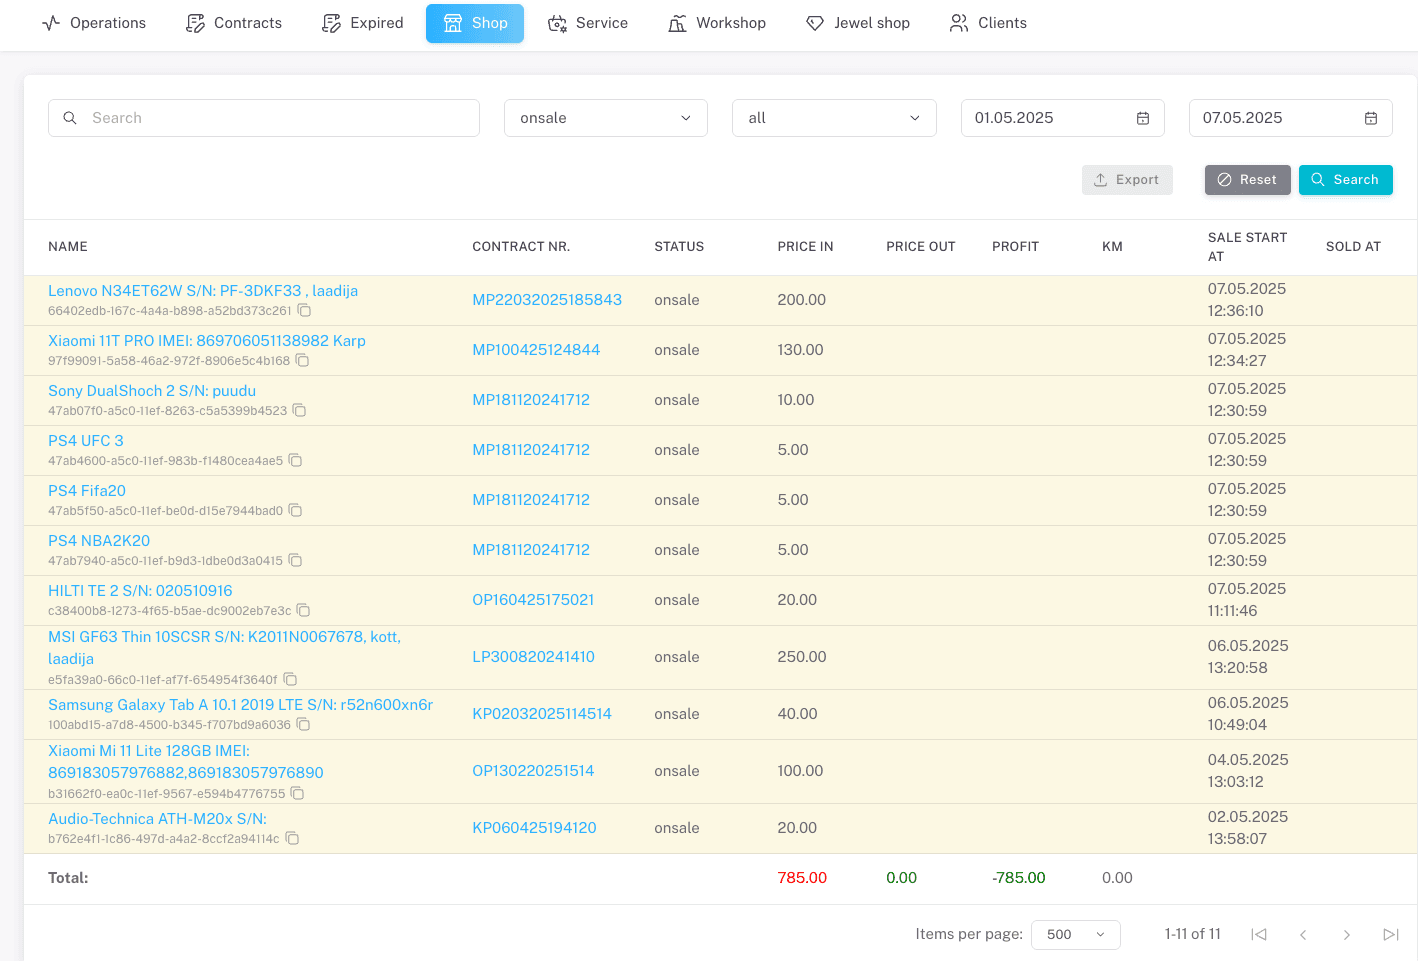Click the Reset filters button
This screenshot has width=1418, height=961.
(1247, 180)
